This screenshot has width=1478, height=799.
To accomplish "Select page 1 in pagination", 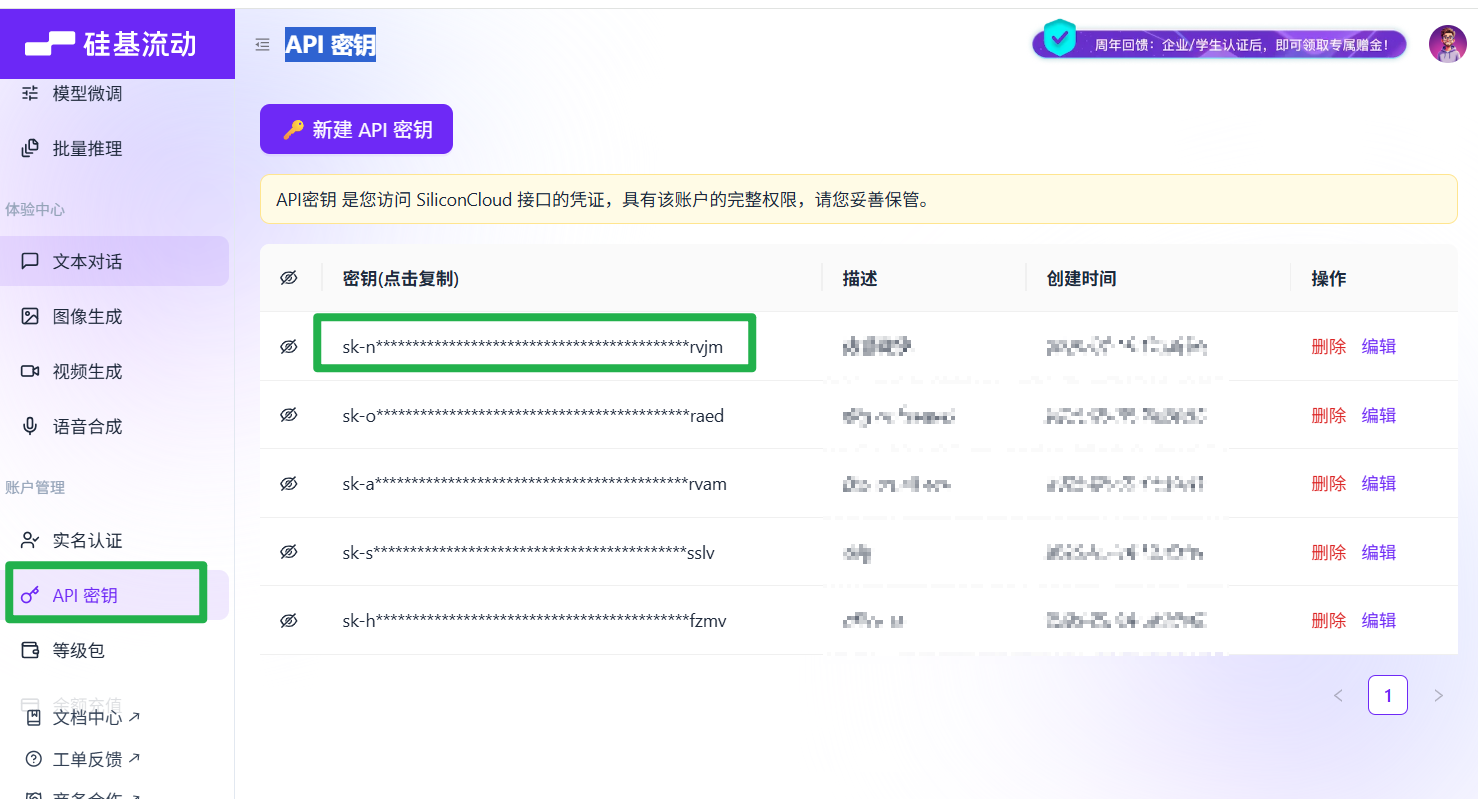I will (x=1388, y=695).
